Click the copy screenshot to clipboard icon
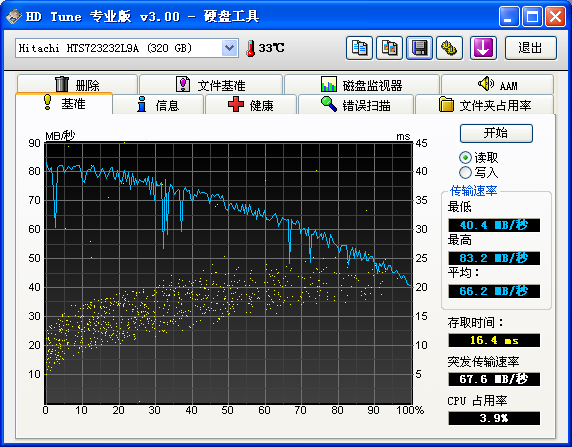572x447 pixels. 389,48
